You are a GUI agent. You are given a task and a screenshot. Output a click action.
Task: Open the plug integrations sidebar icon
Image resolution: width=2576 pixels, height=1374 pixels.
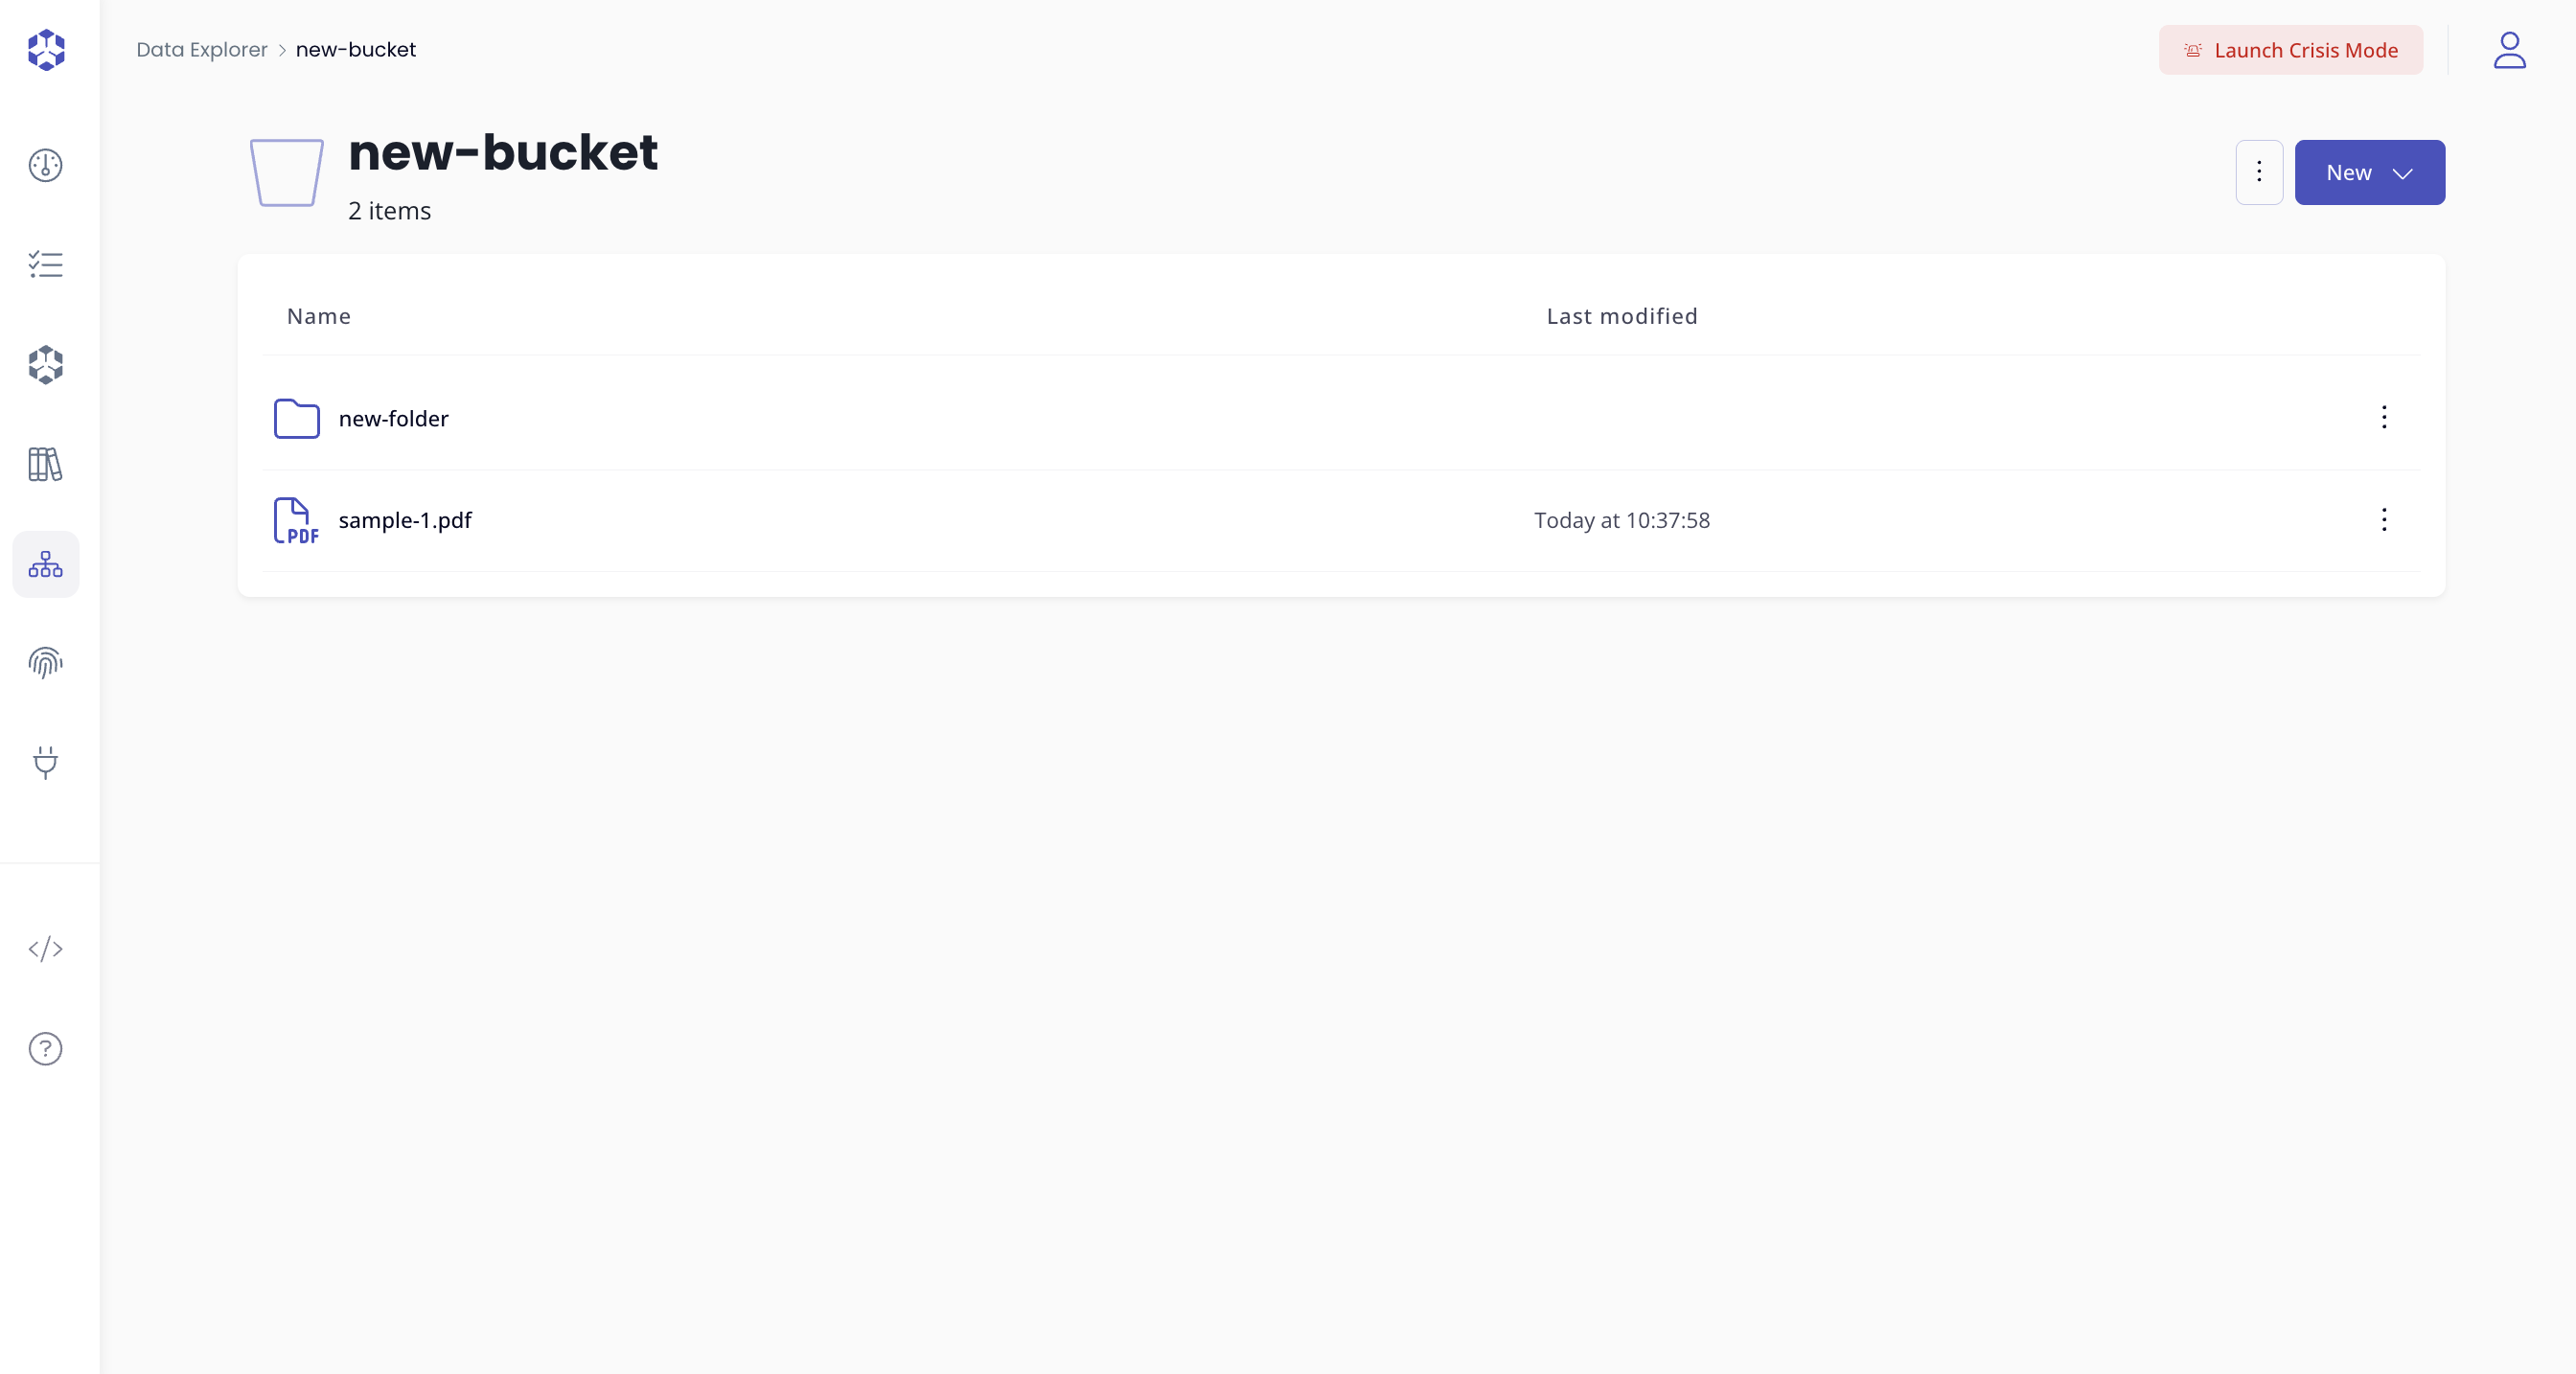click(x=46, y=762)
